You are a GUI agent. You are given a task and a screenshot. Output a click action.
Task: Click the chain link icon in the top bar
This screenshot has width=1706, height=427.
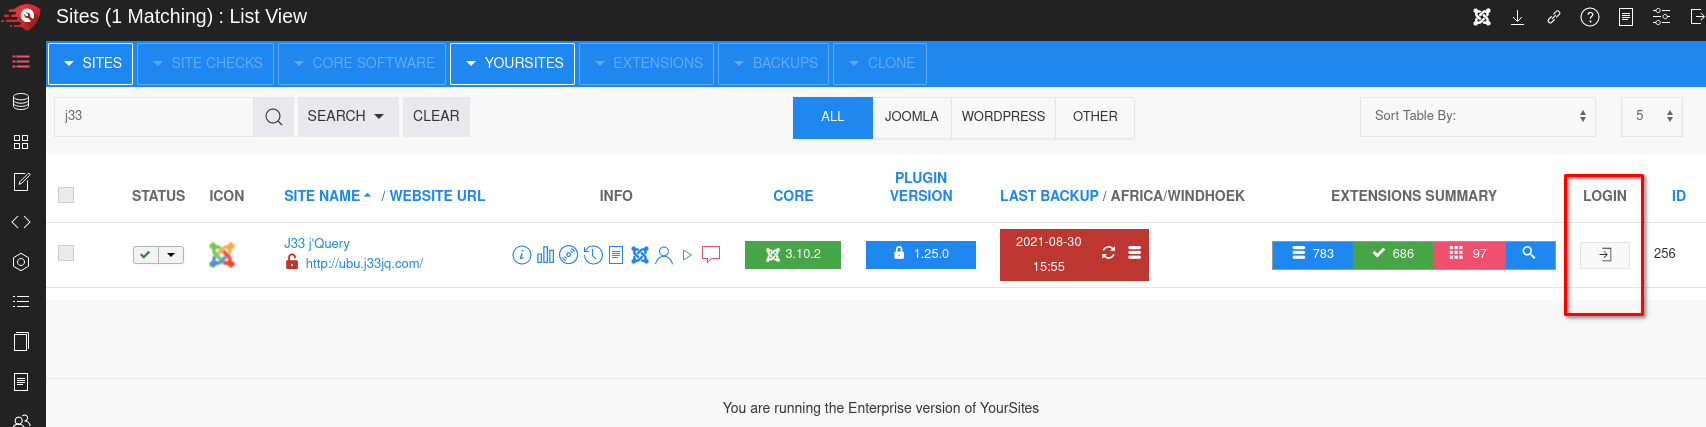pos(1554,17)
